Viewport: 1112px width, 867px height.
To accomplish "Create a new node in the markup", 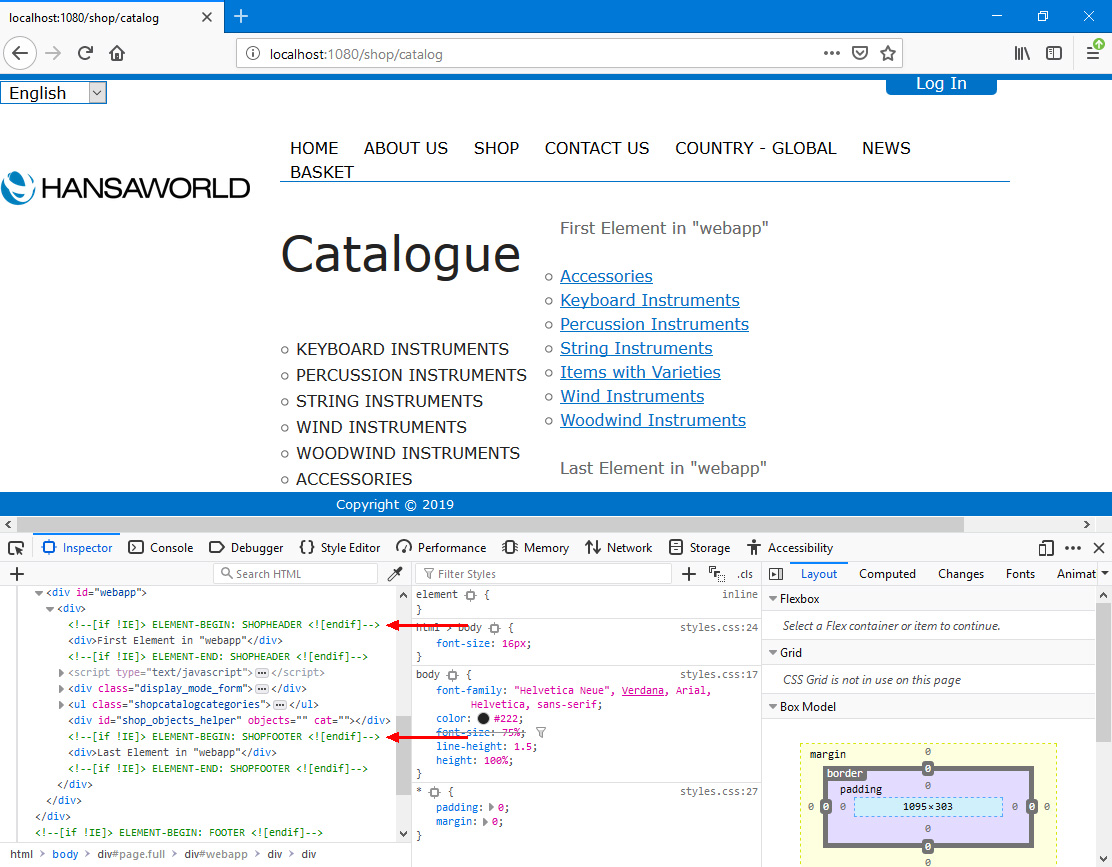I will click(x=18, y=574).
